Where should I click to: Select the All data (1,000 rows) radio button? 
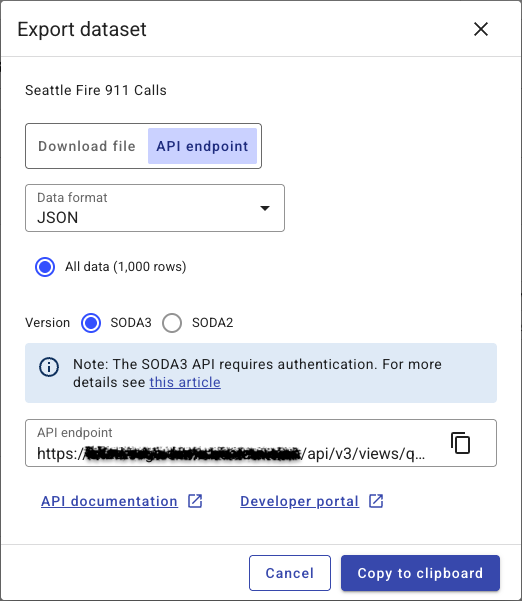point(45,267)
